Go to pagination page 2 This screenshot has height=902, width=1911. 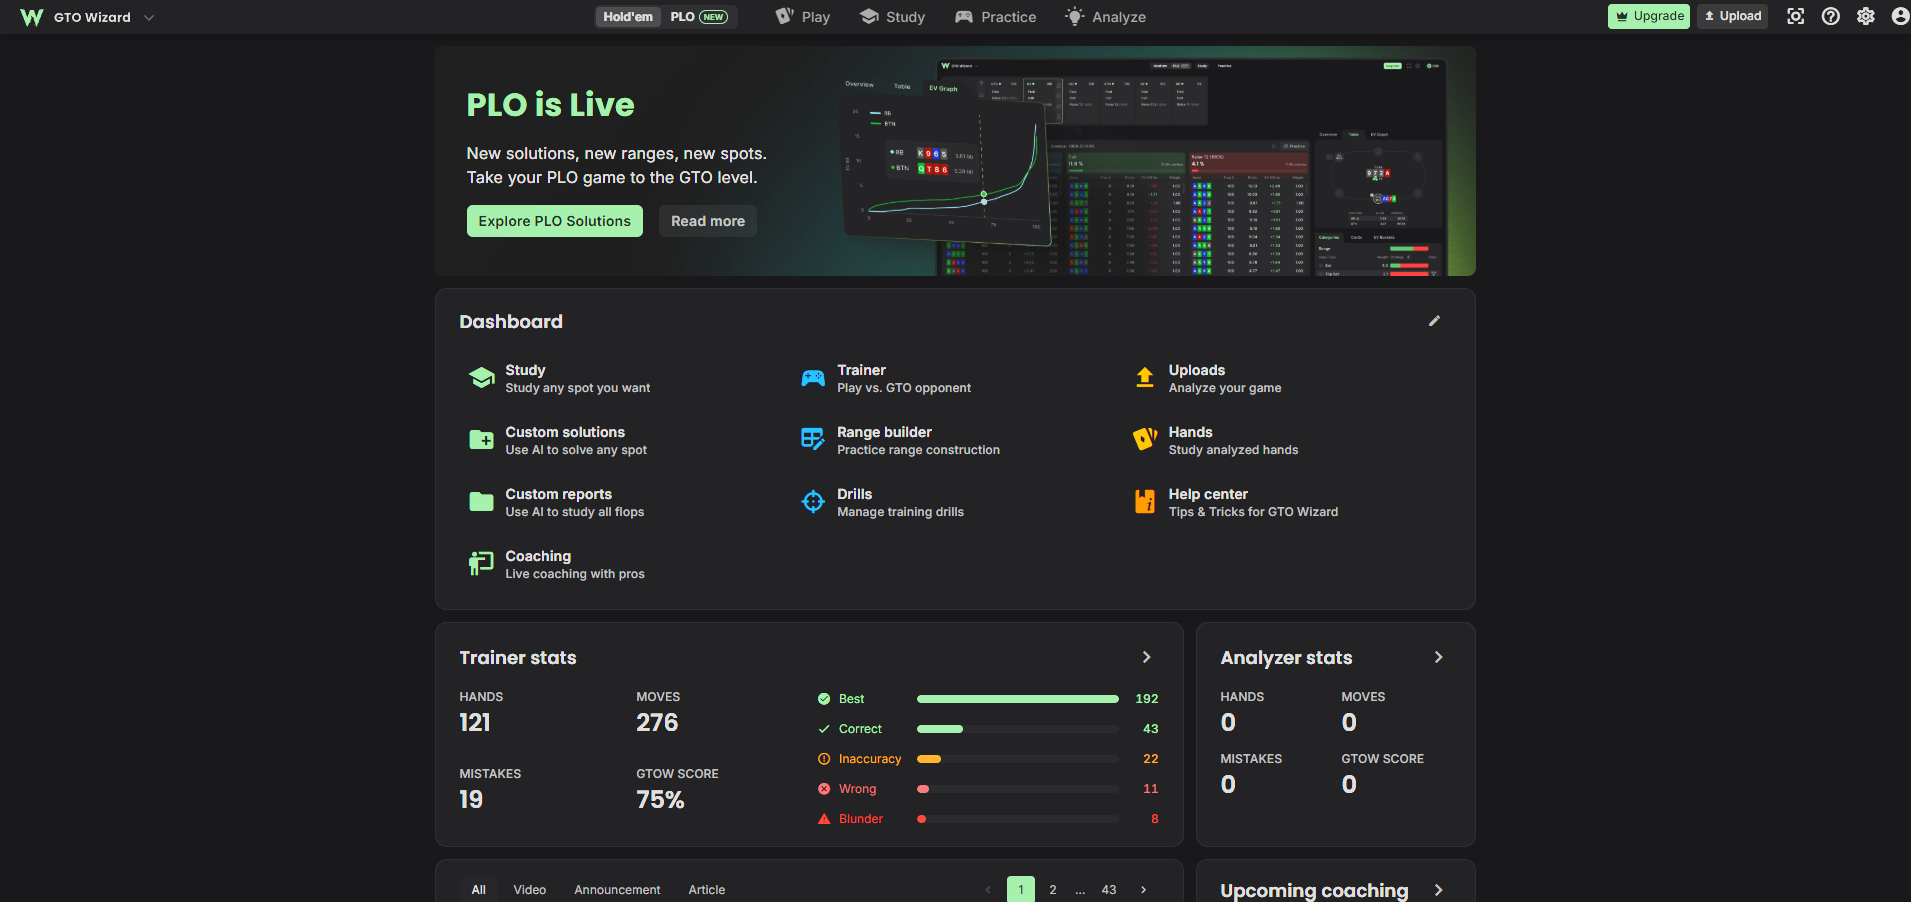click(1053, 890)
